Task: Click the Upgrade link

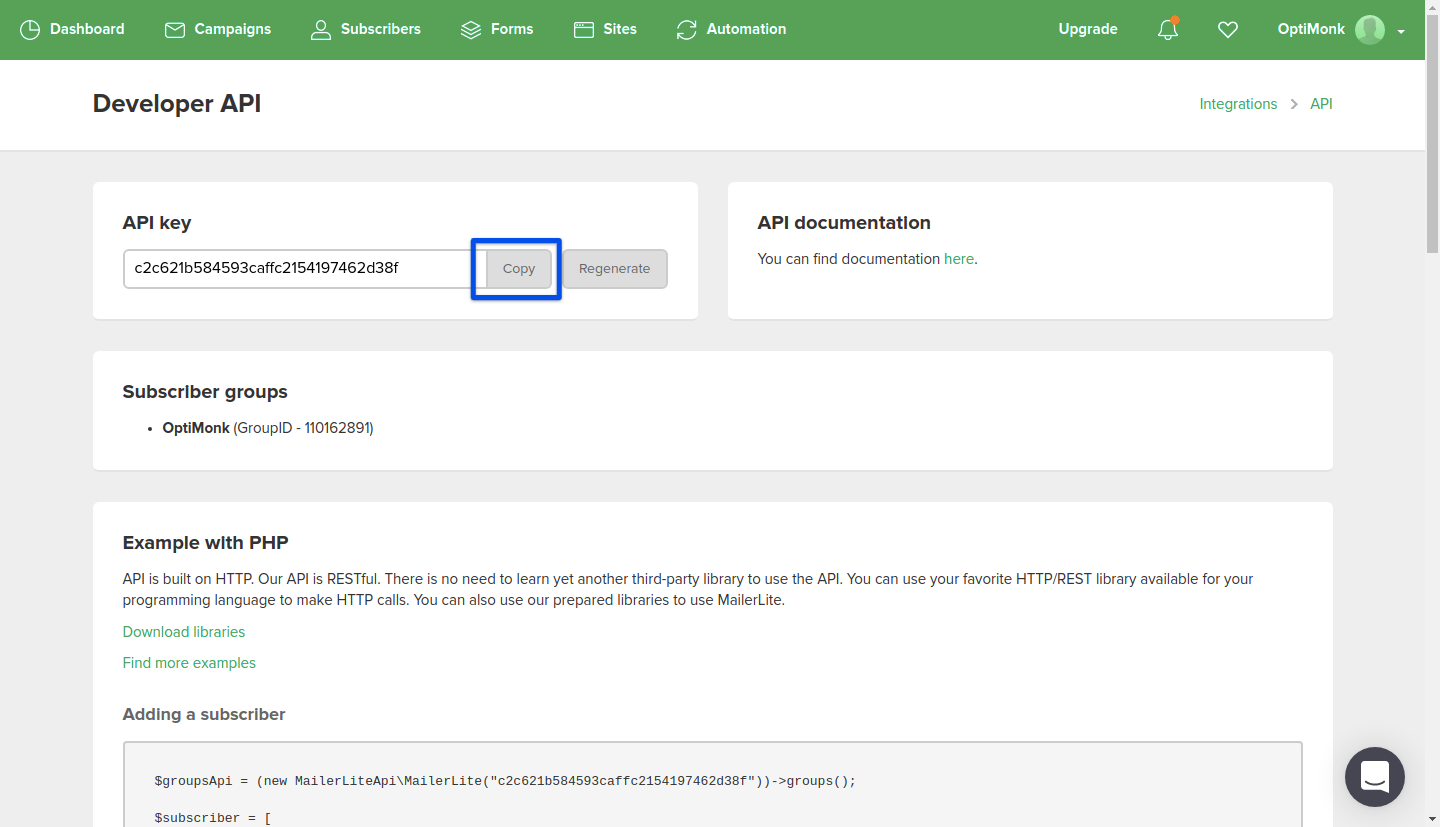Action: click(1088, 29)
